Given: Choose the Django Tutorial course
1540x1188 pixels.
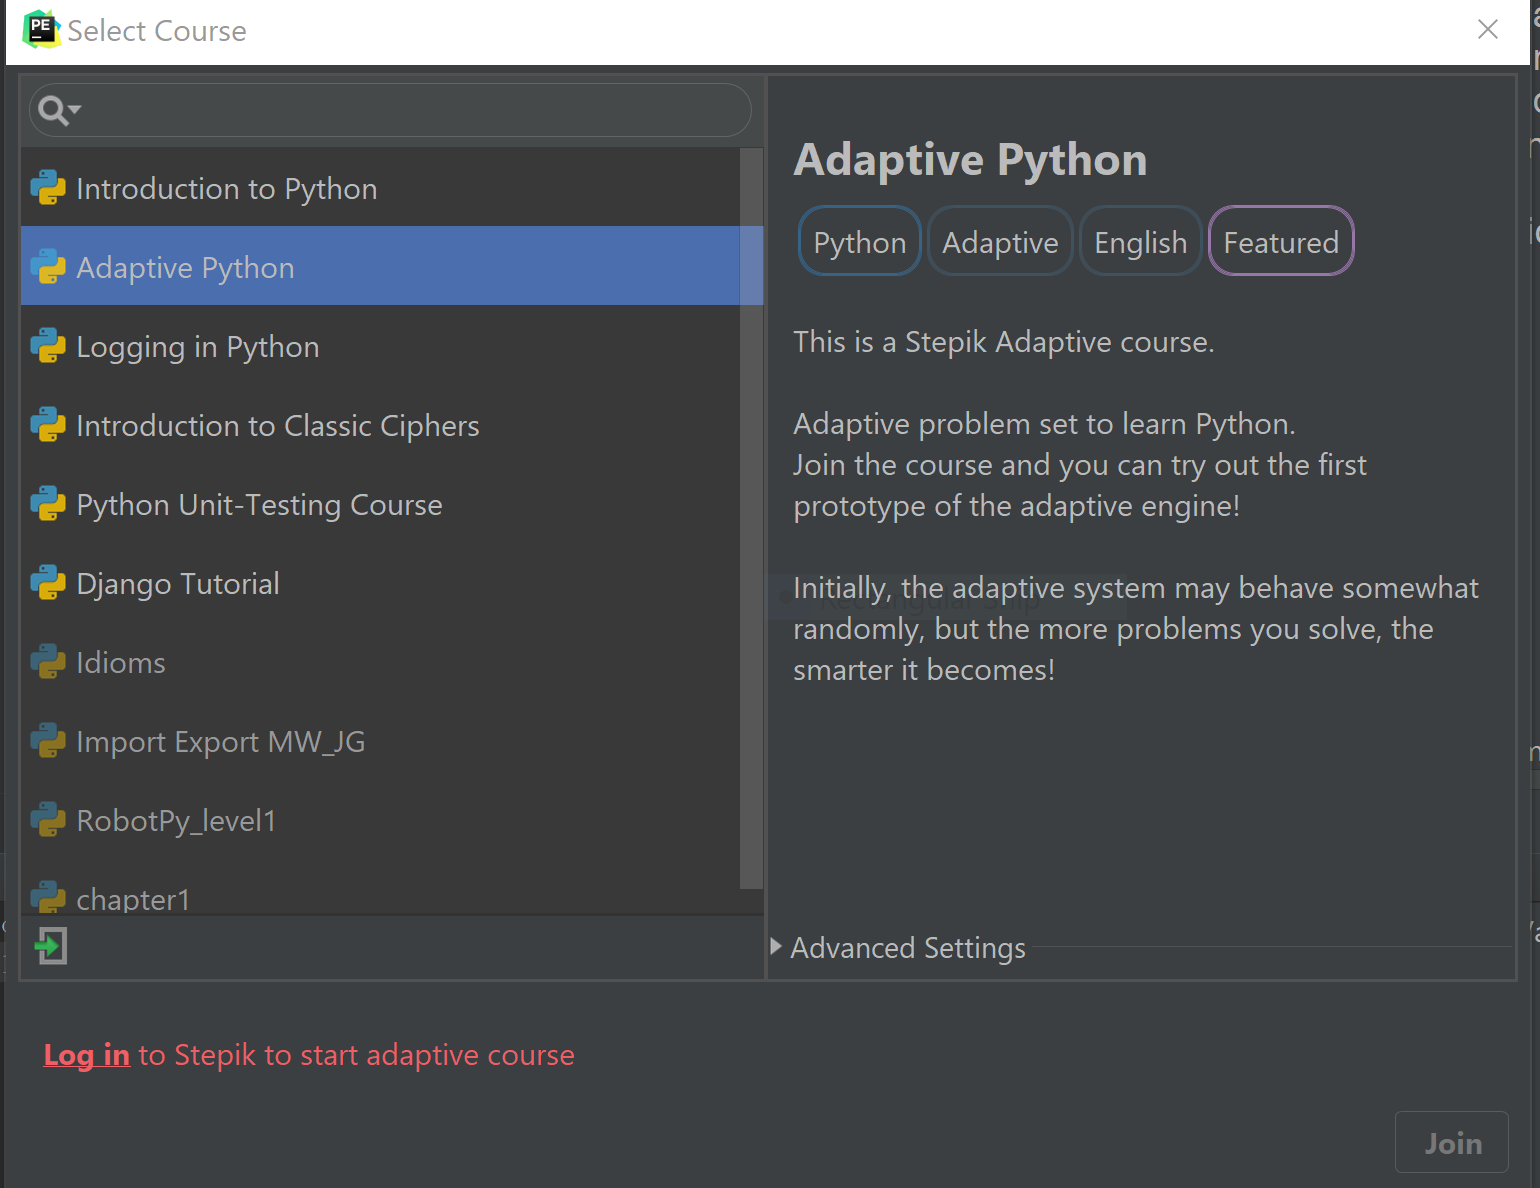Looking at the screenshot, I should [x=381, y=583].
